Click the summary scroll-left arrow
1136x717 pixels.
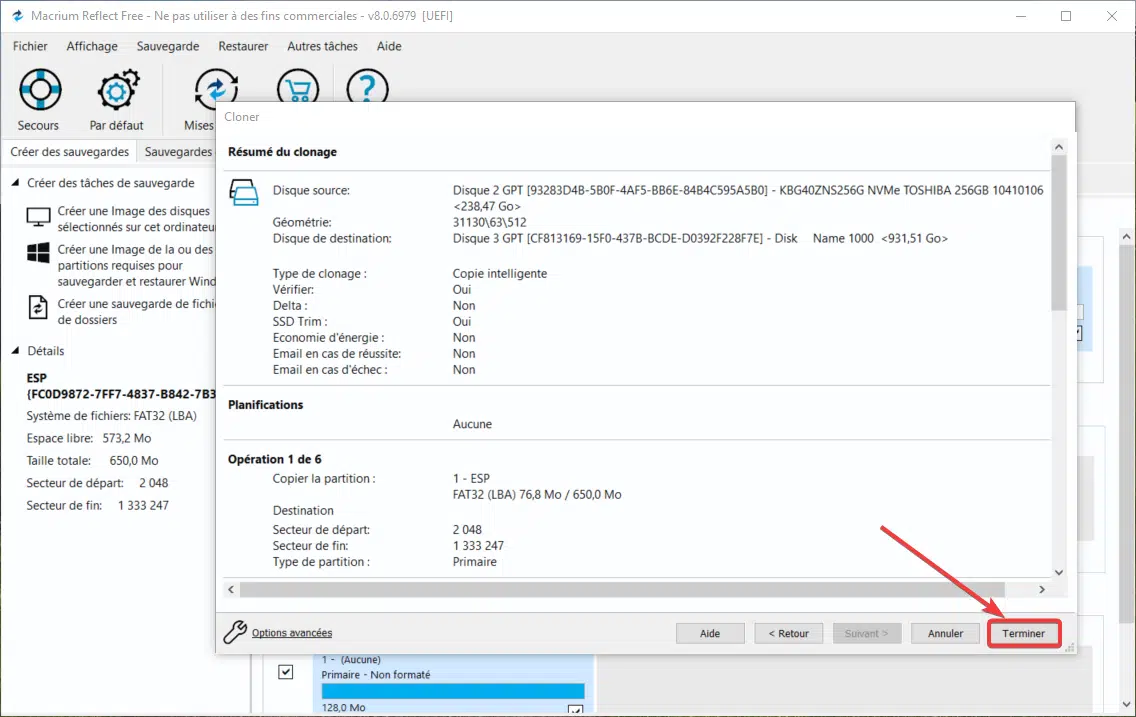tap(231, 590)
